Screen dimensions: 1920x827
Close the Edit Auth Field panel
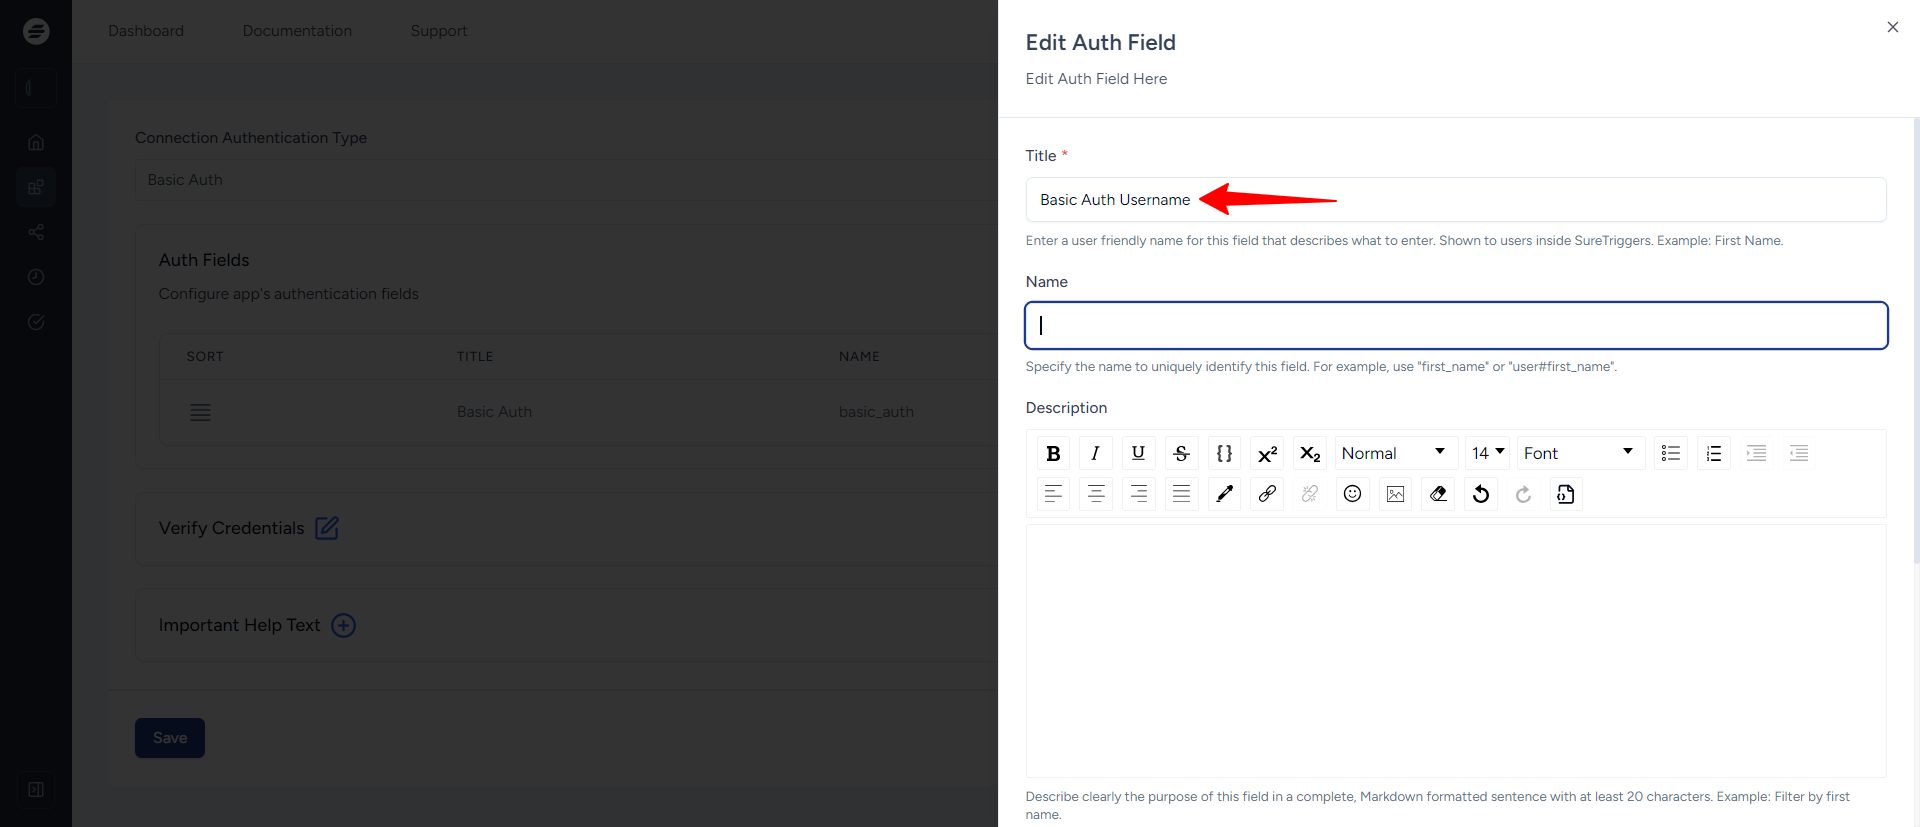(1892, 27)
